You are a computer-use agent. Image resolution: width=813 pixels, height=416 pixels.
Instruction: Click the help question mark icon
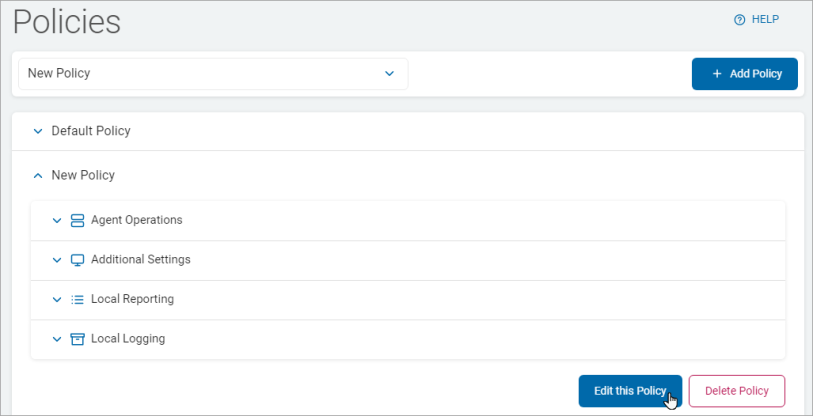pos(740,19)
